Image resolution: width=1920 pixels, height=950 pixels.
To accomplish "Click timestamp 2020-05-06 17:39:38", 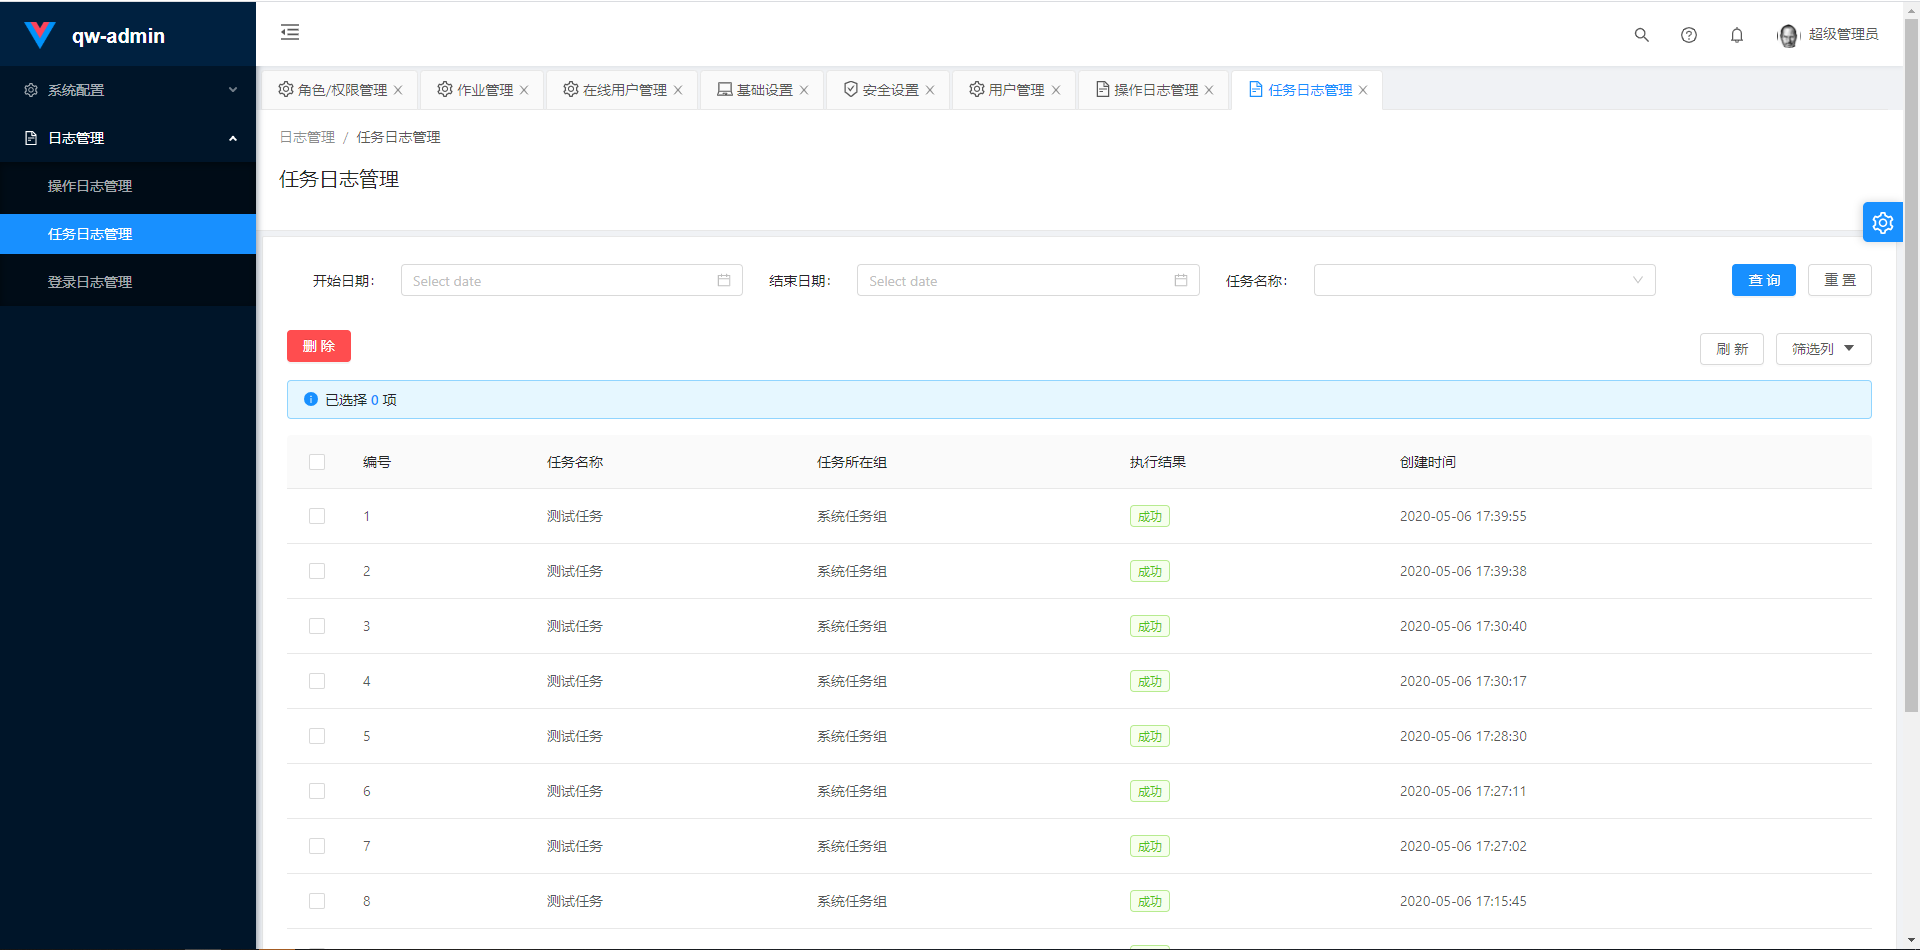I will pos(1463,571).
